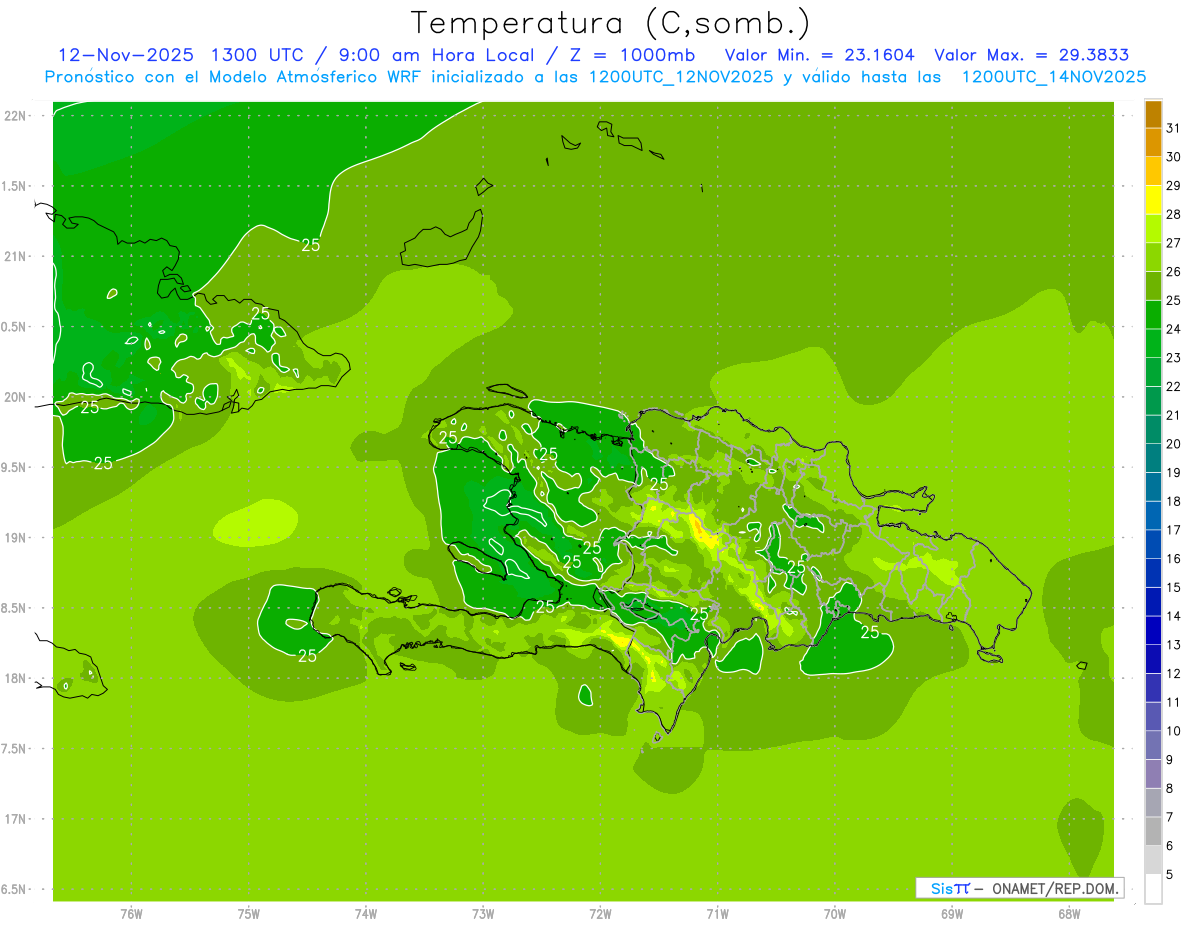Click the '22N' latitude axis label
This screenshot has width=1200, height=927.
(x=15, y=116)
